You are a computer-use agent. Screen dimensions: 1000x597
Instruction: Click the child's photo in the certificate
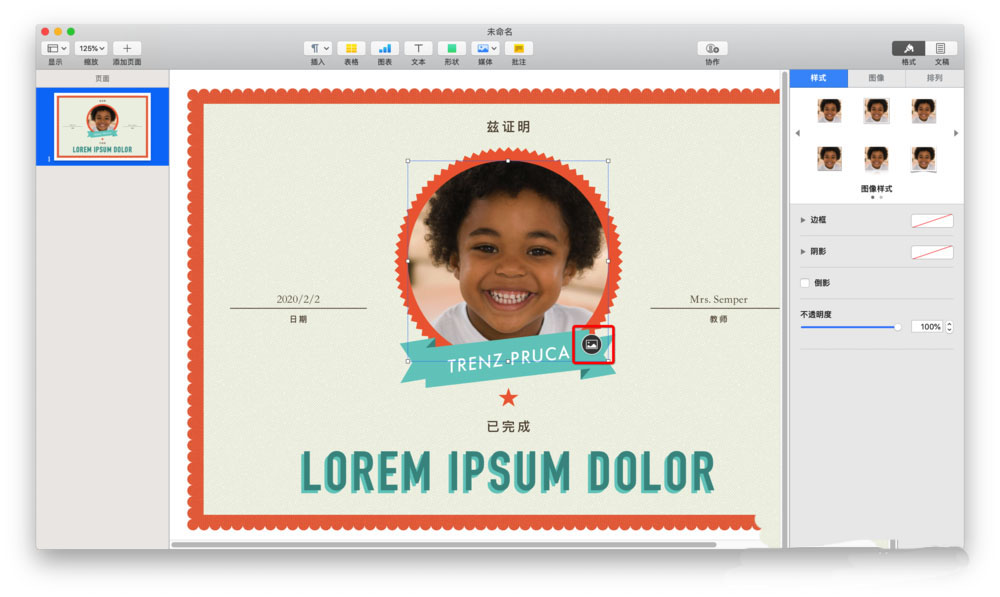tap(508, 252)
